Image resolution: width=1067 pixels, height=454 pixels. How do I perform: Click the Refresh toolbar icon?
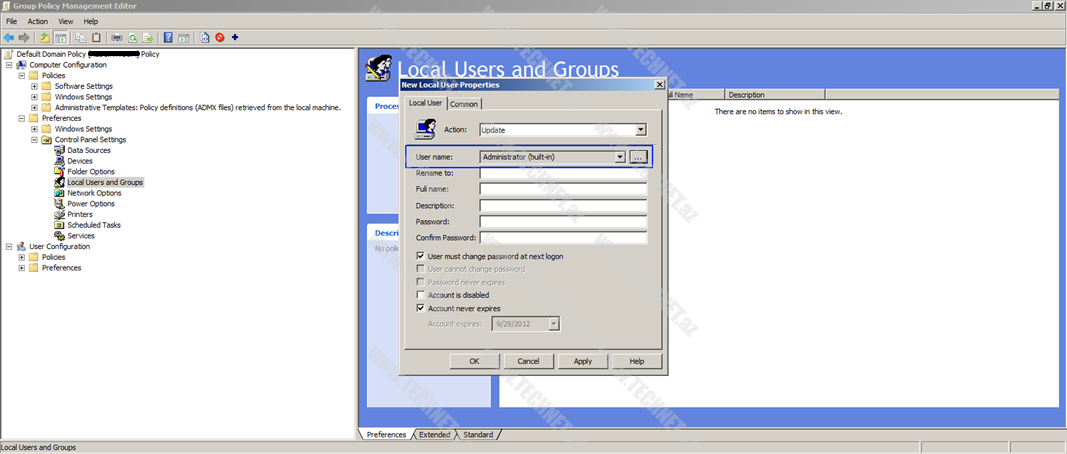132,38
